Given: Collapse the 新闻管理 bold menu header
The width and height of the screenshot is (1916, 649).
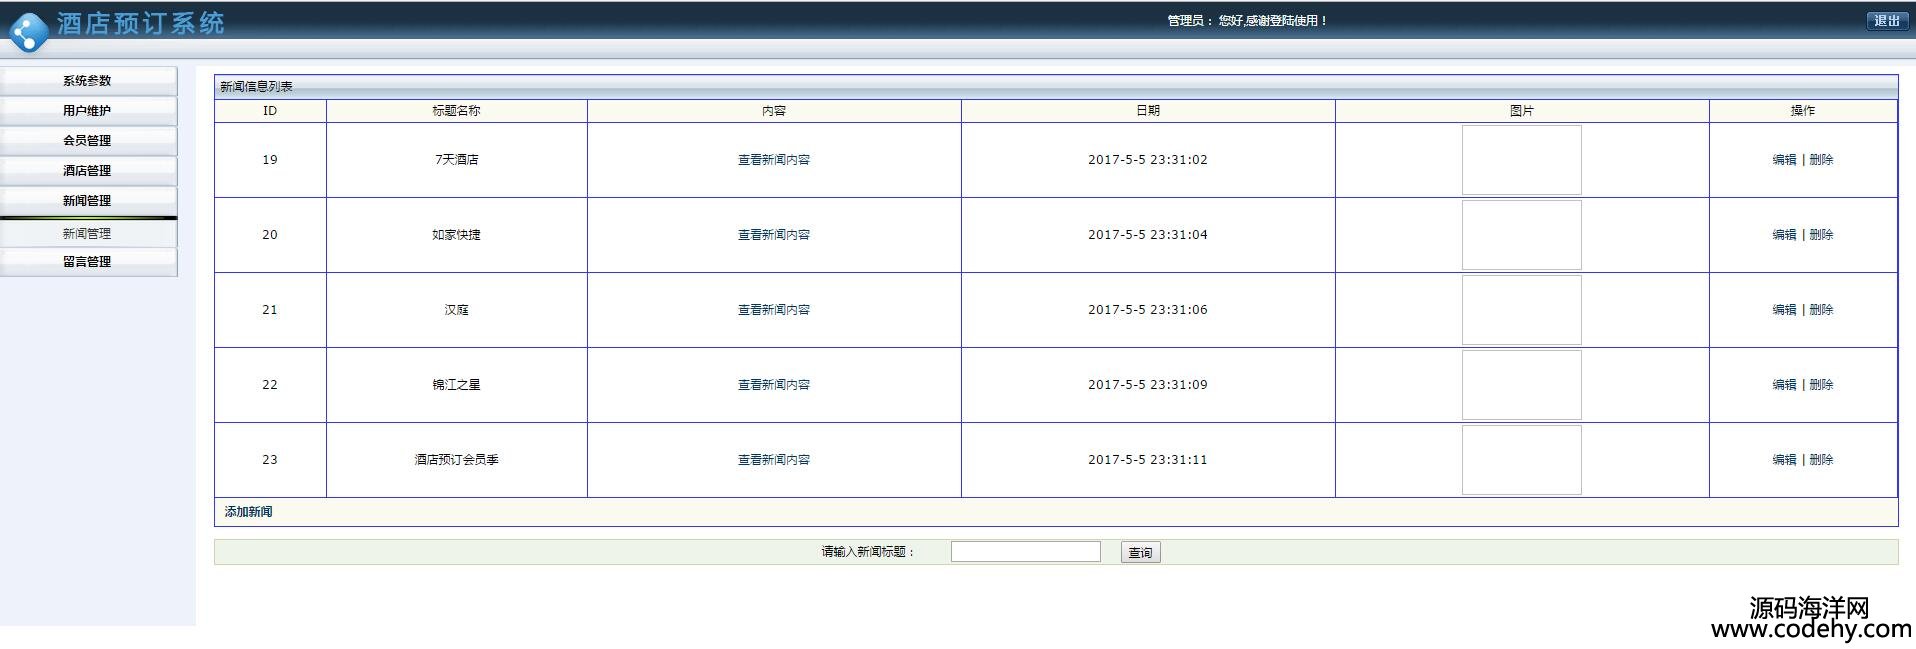Looking at the screenshot, I should (88, 201).
